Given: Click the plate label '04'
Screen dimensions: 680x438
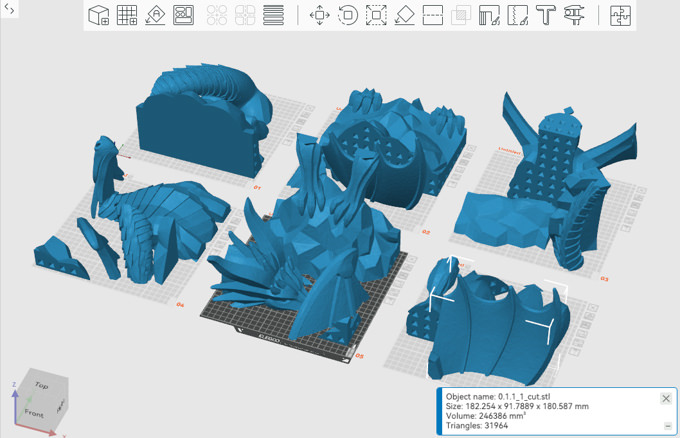Looking at the screenshot, I should (180, 305).
